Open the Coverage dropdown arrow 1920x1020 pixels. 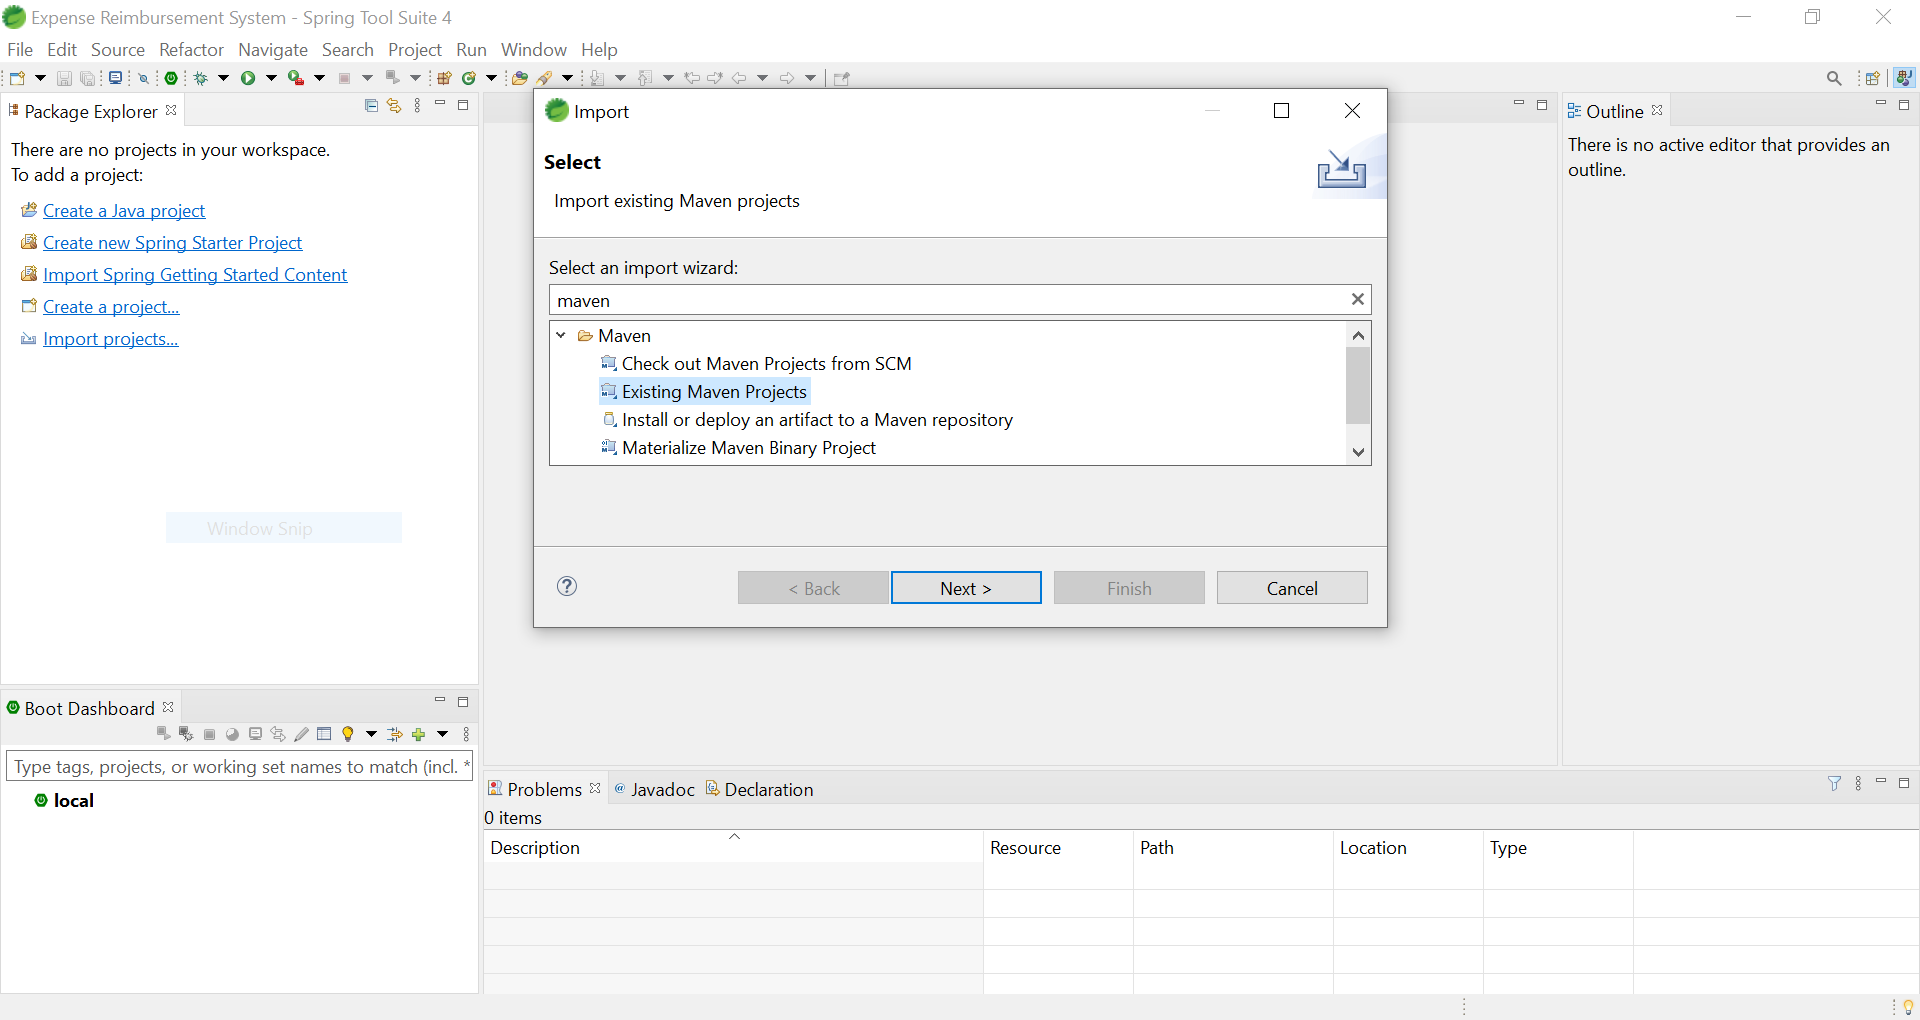pyautogui.click(x=319, y=78)
